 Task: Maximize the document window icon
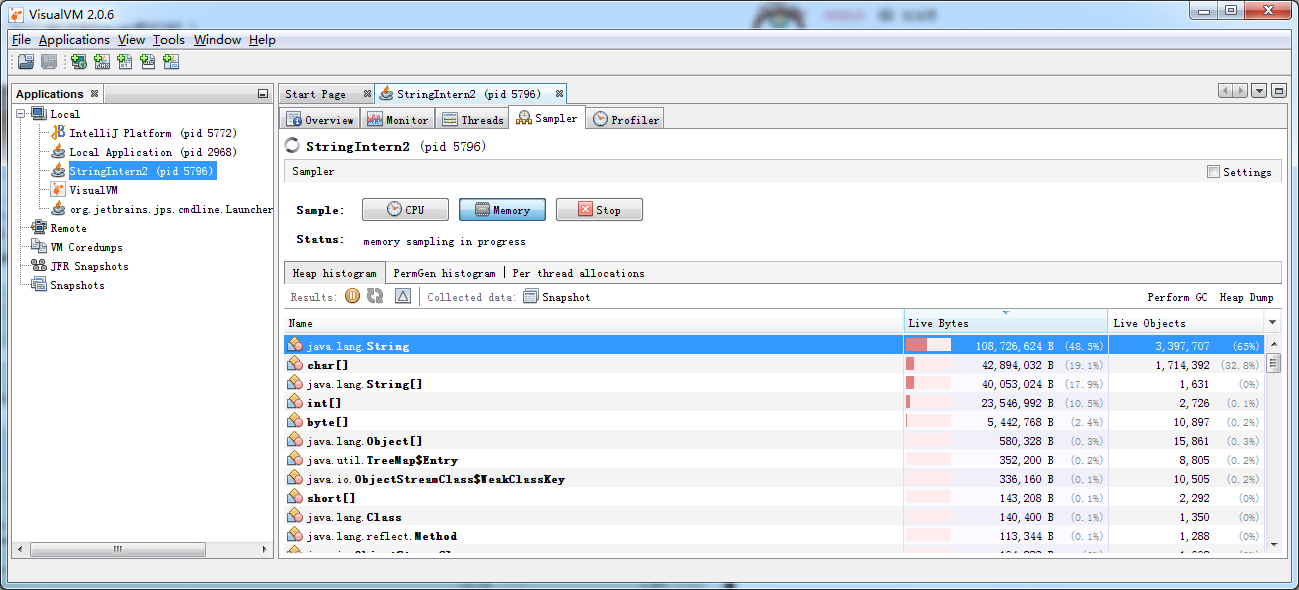tap(1278, 91)
